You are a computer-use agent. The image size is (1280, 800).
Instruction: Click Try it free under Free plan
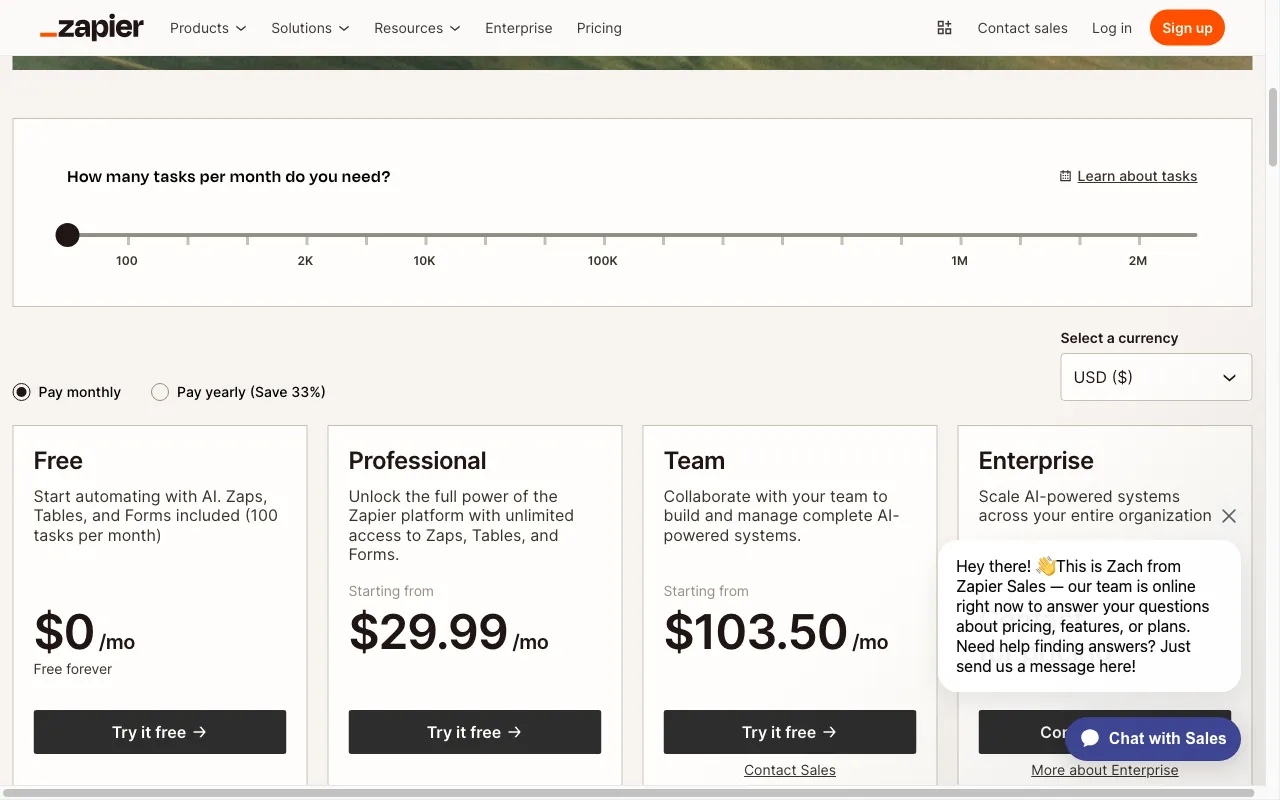[x=160, y=732]
